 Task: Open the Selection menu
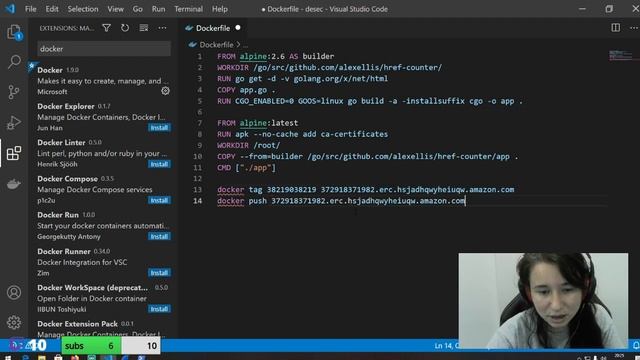coord(83,9)
